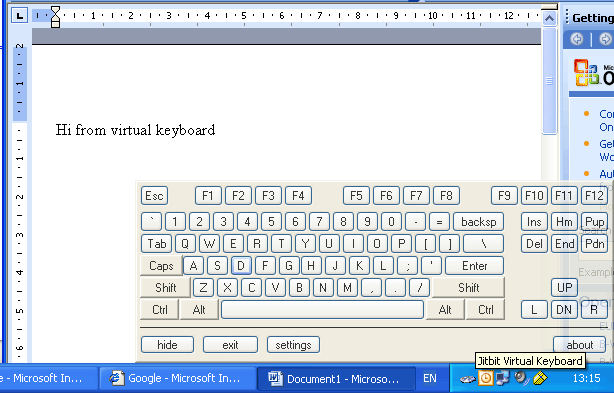Click the Microsoft Office logo in task pane
Screen dimensions: 614x393
coord(586,73)
